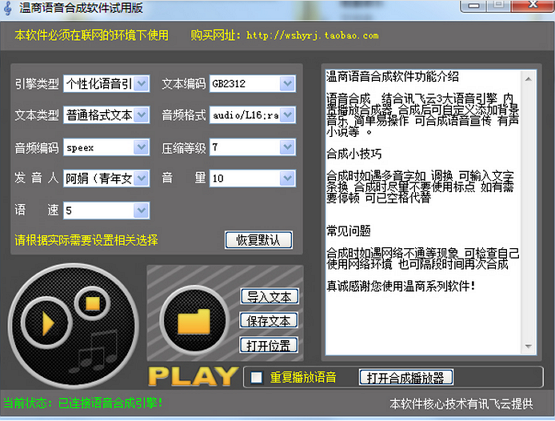Viewport: 555px width, 421px height.
Task: Open the 音频格式 dropdown
Action: 253,115
